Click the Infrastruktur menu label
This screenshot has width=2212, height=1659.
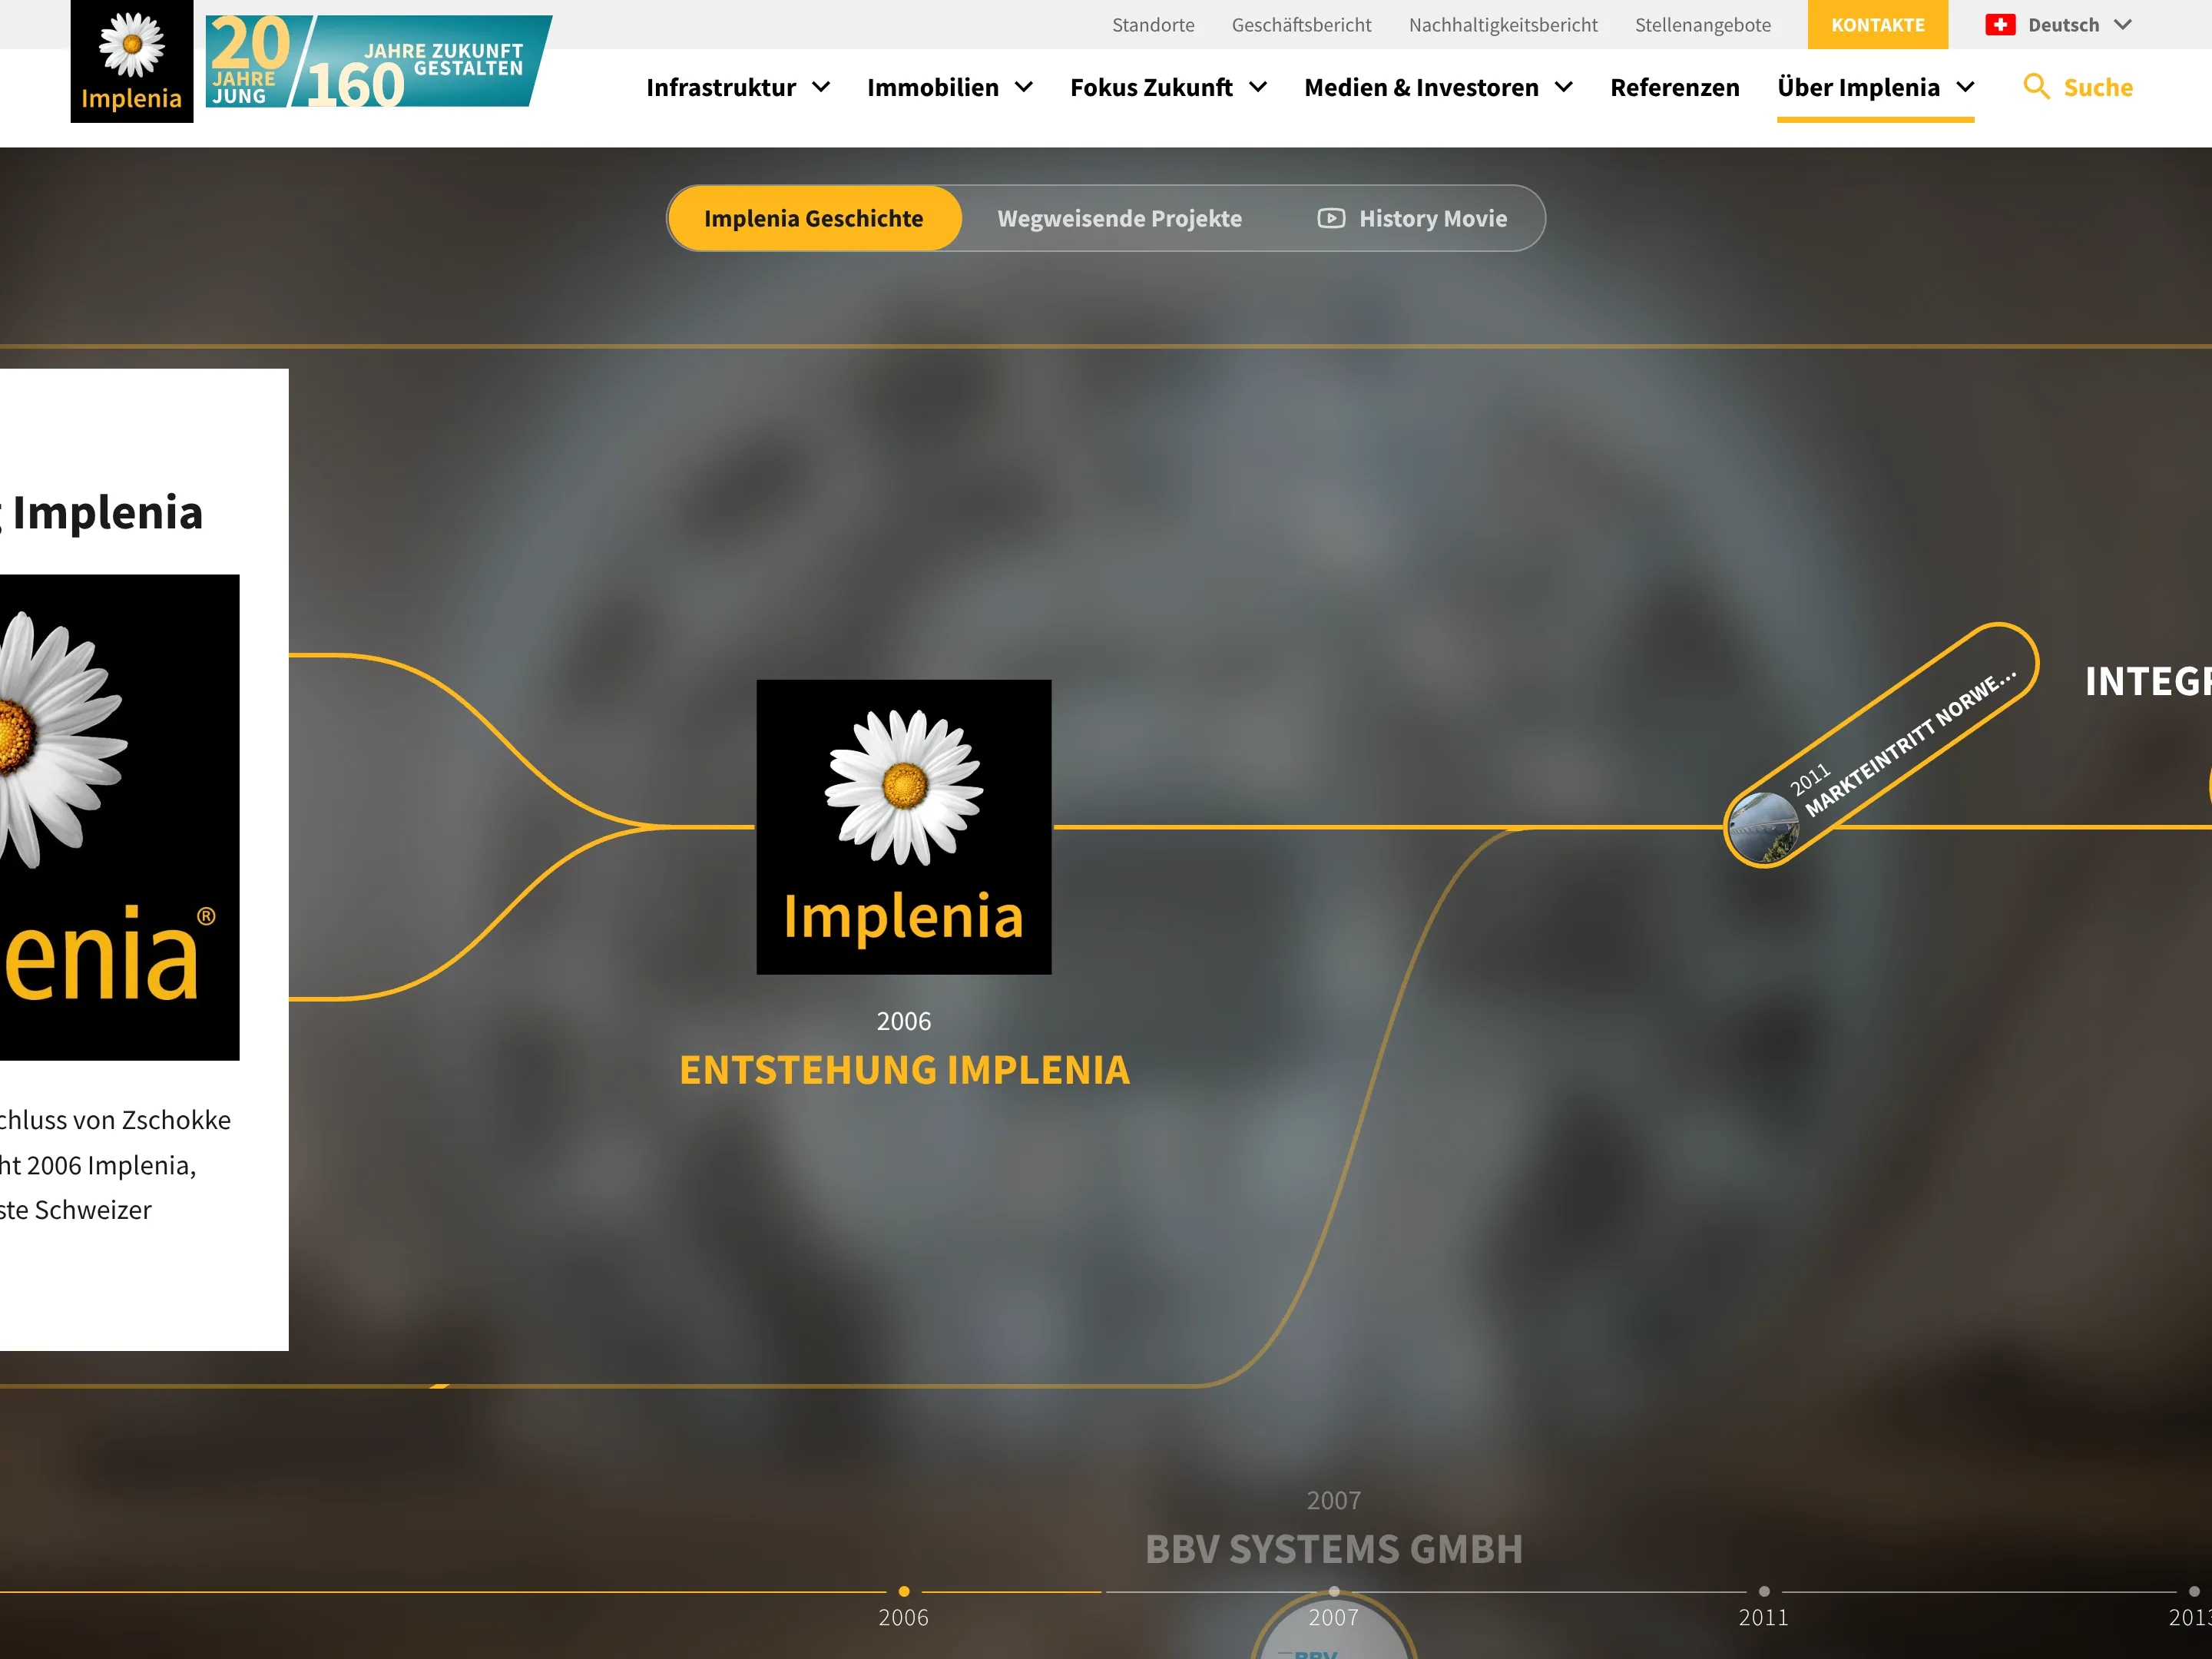[721, 88]
